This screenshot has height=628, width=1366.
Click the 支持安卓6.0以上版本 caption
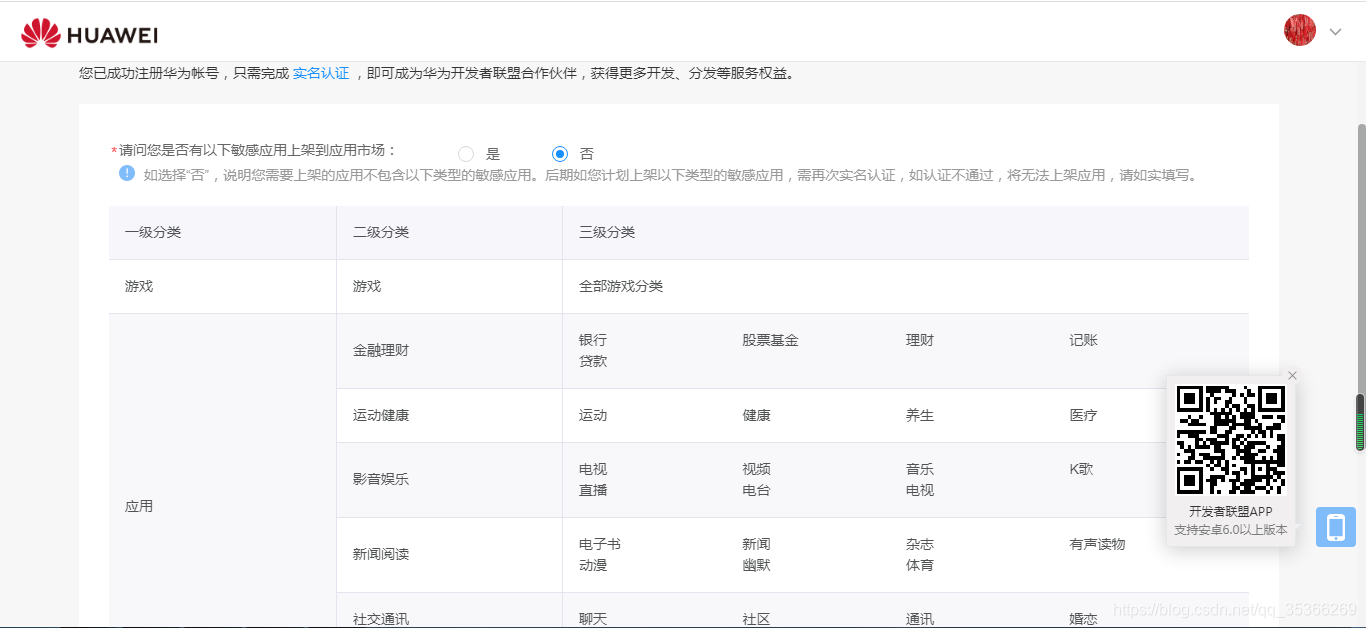coord(1231,530)
